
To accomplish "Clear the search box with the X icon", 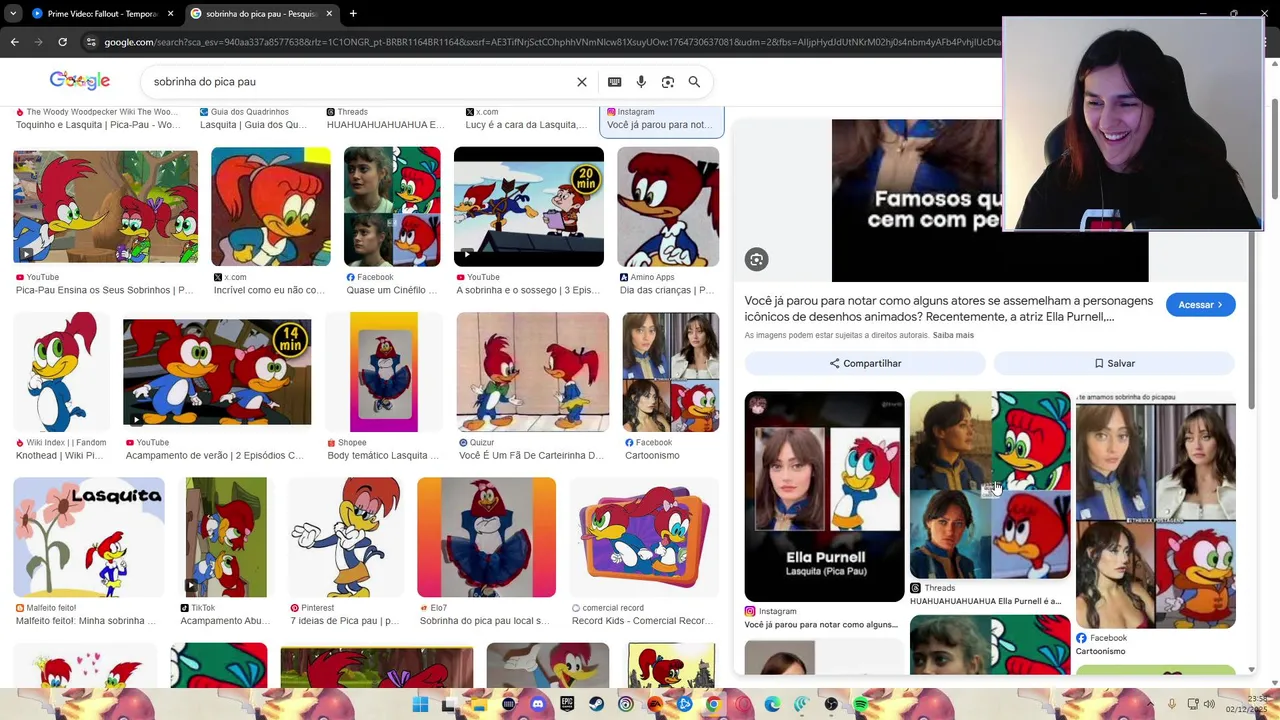I will point(582,82).
